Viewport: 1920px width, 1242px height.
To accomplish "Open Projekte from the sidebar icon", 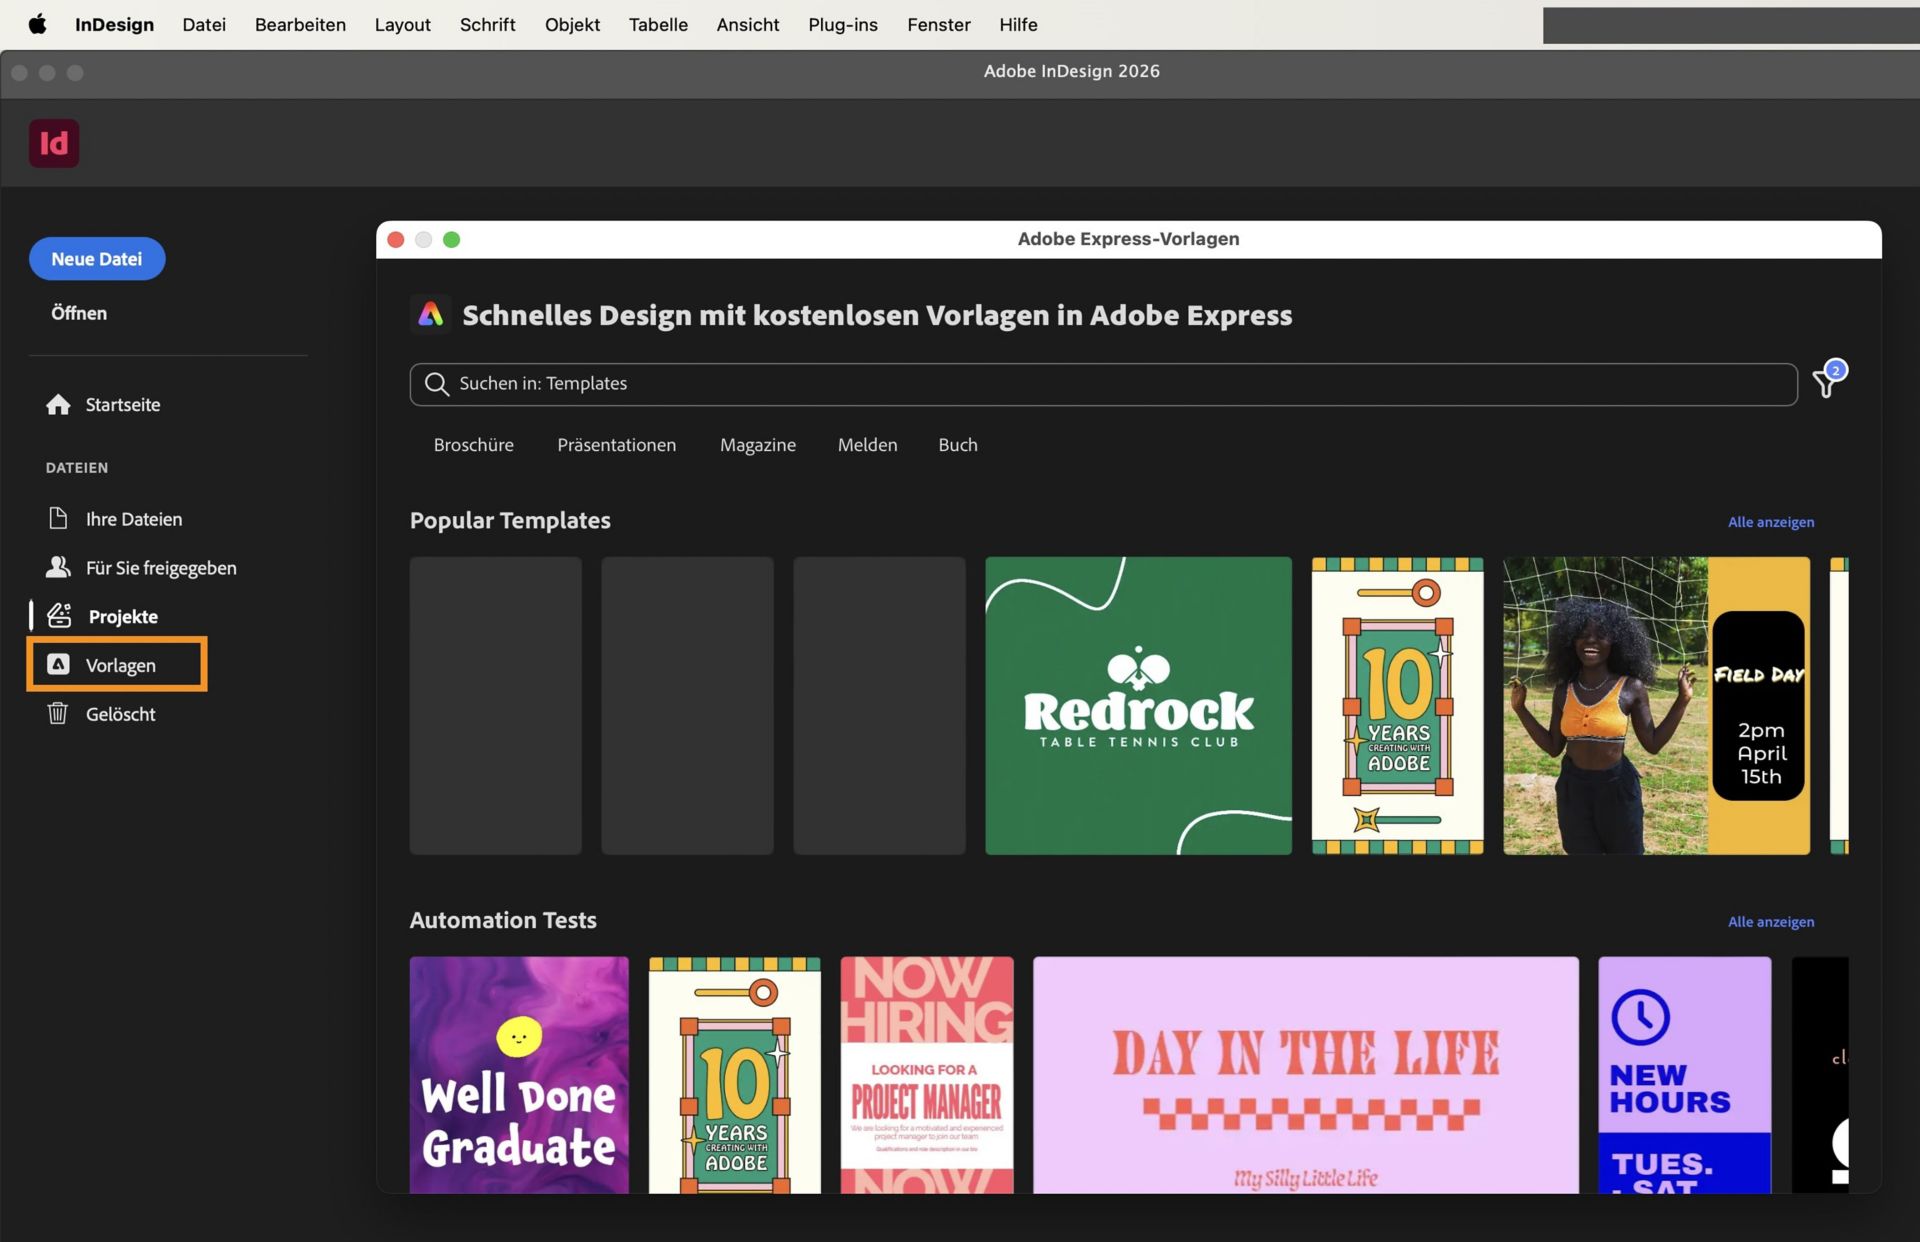I will (x=58, y=616).
